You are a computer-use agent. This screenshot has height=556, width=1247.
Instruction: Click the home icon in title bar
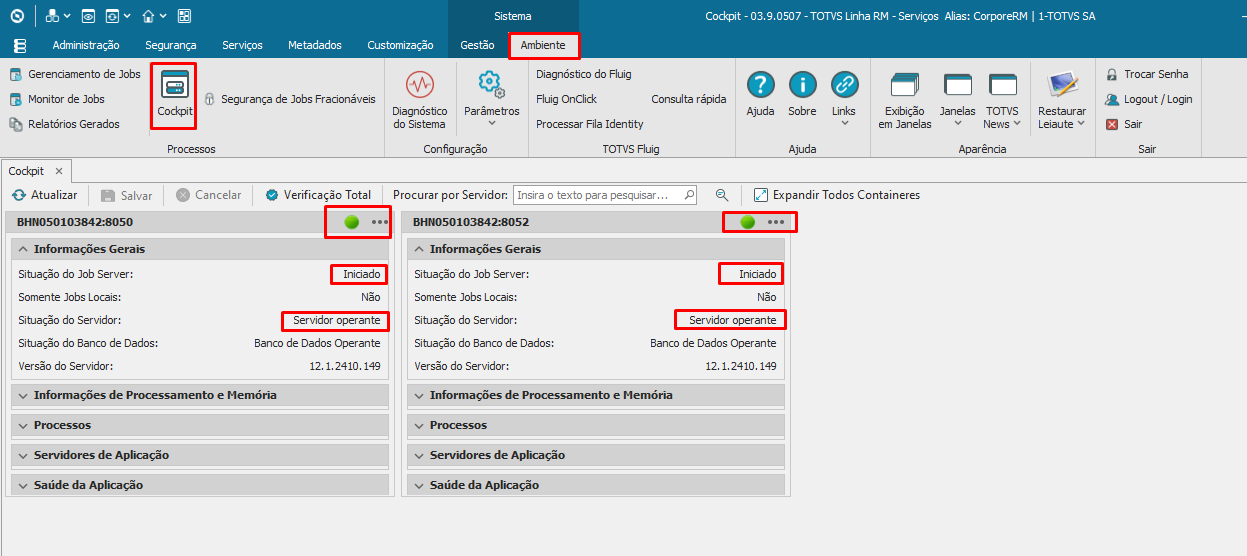[x=148, y=16]
